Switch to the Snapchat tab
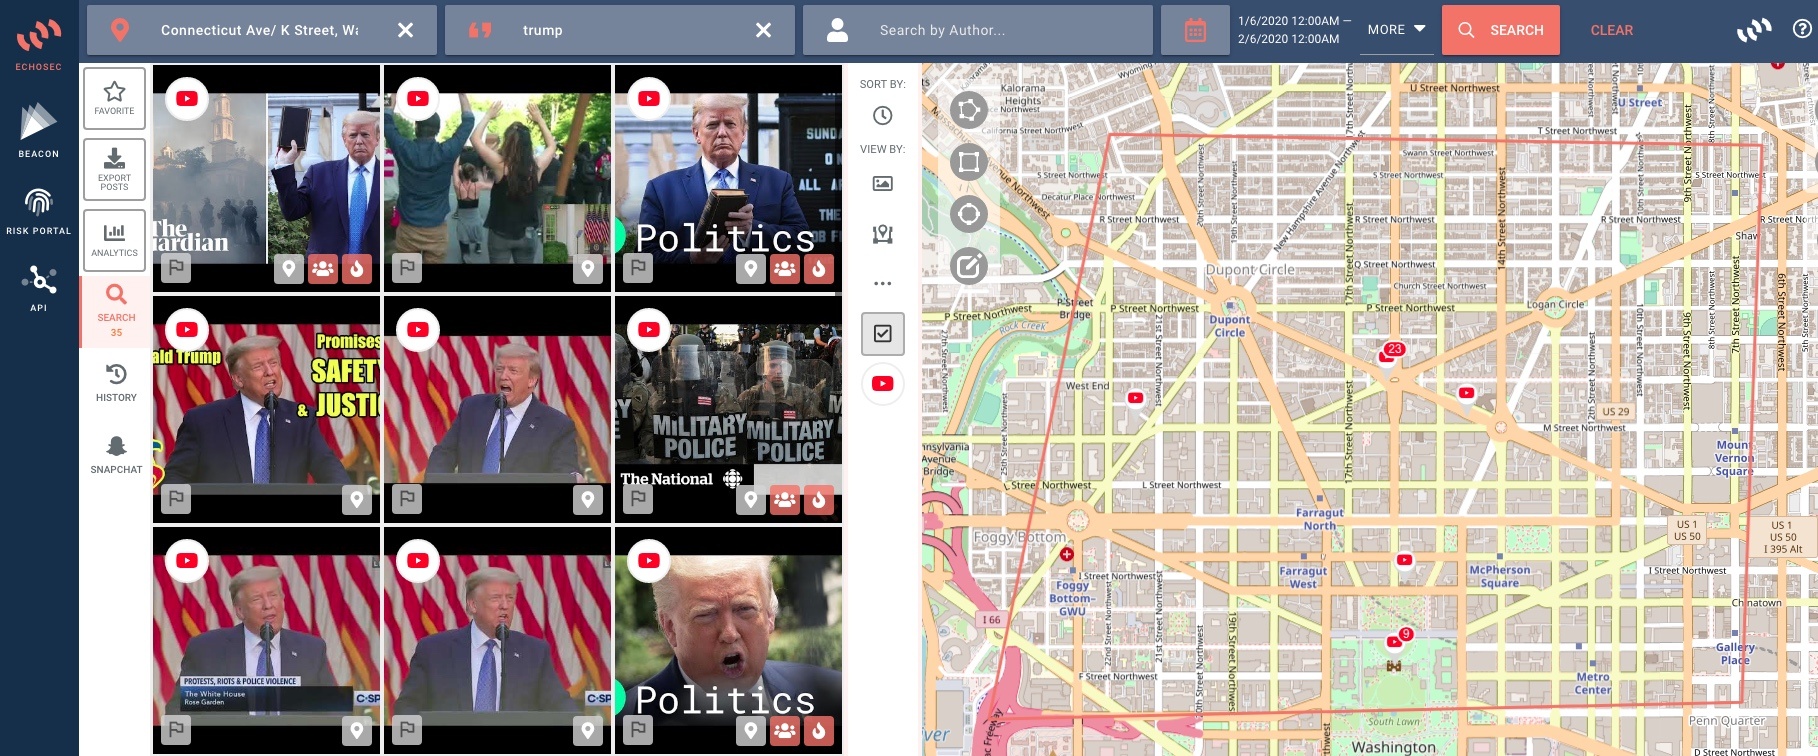 click(116, 453)
